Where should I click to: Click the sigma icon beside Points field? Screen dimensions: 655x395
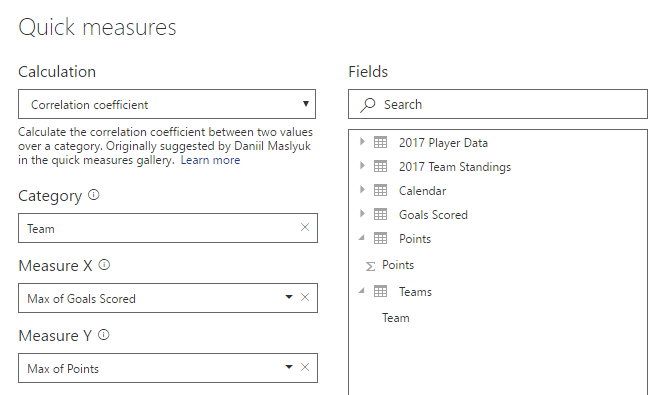[x=370, y=266]
